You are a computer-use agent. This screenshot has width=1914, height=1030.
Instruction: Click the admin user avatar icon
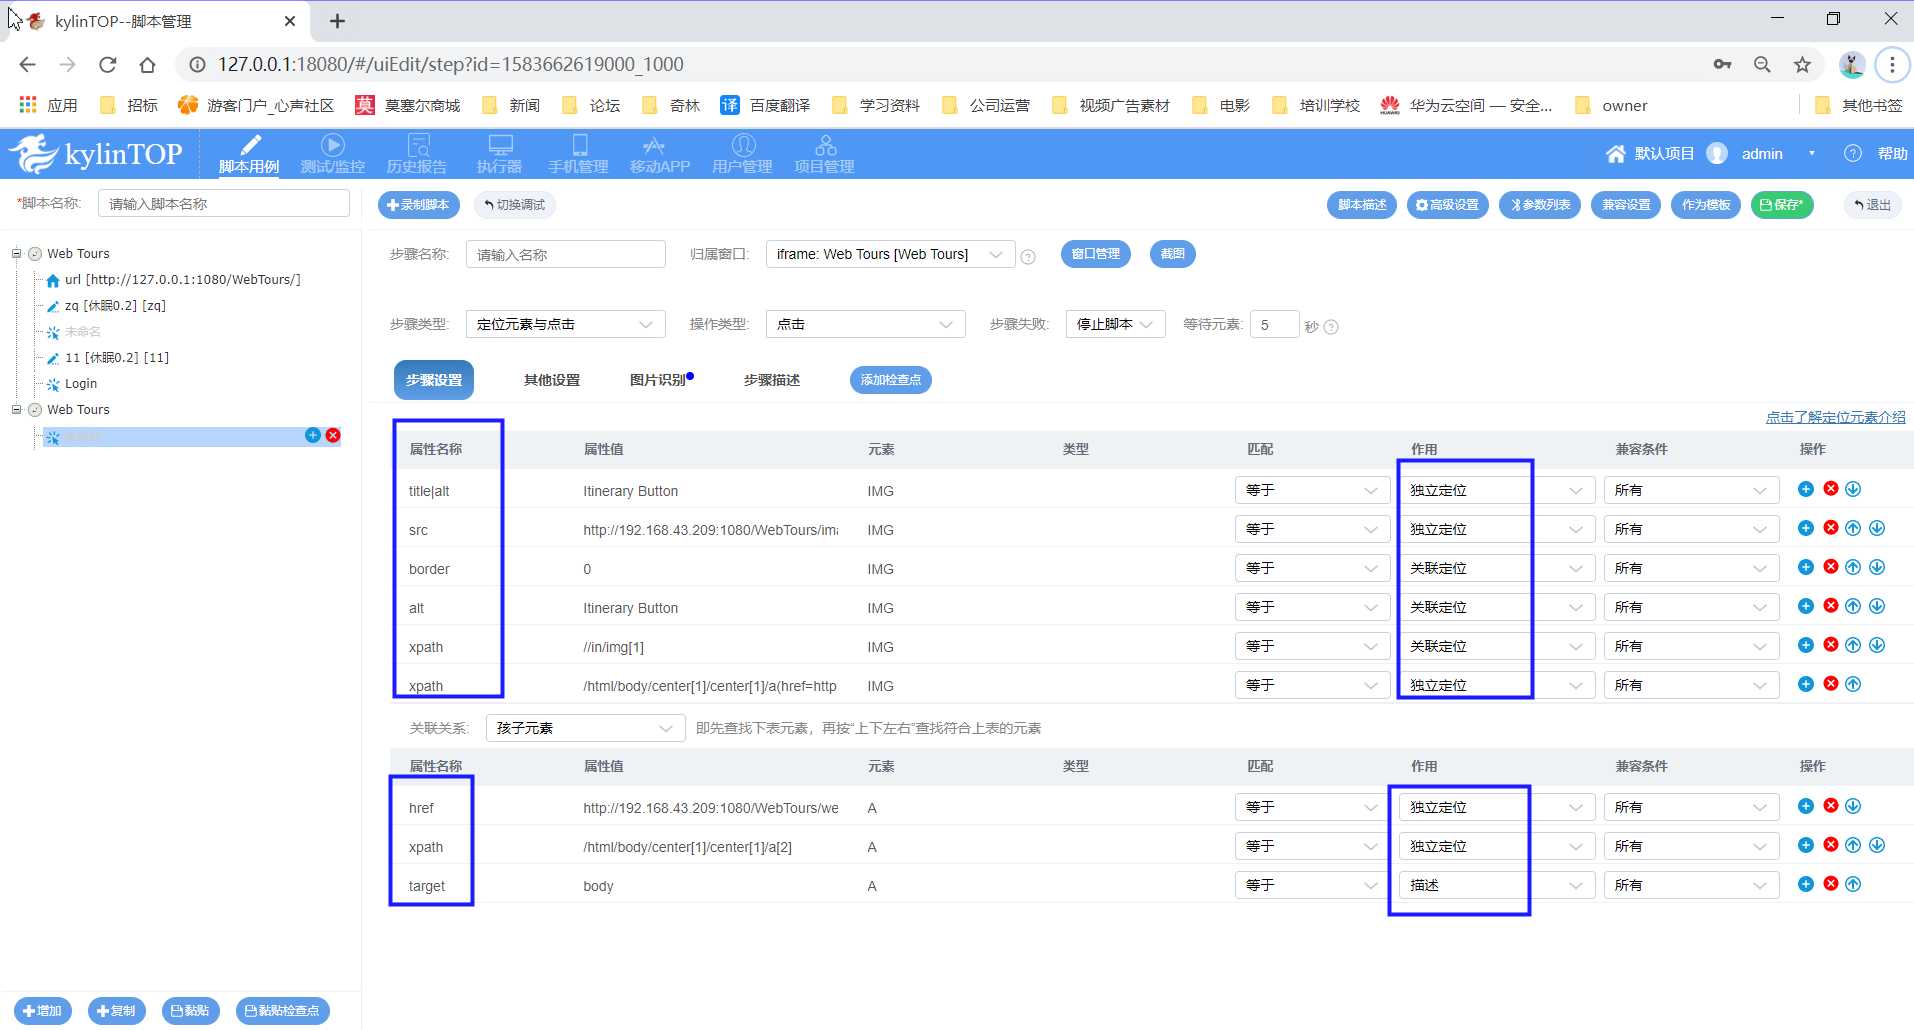[x=1717, y=153]
